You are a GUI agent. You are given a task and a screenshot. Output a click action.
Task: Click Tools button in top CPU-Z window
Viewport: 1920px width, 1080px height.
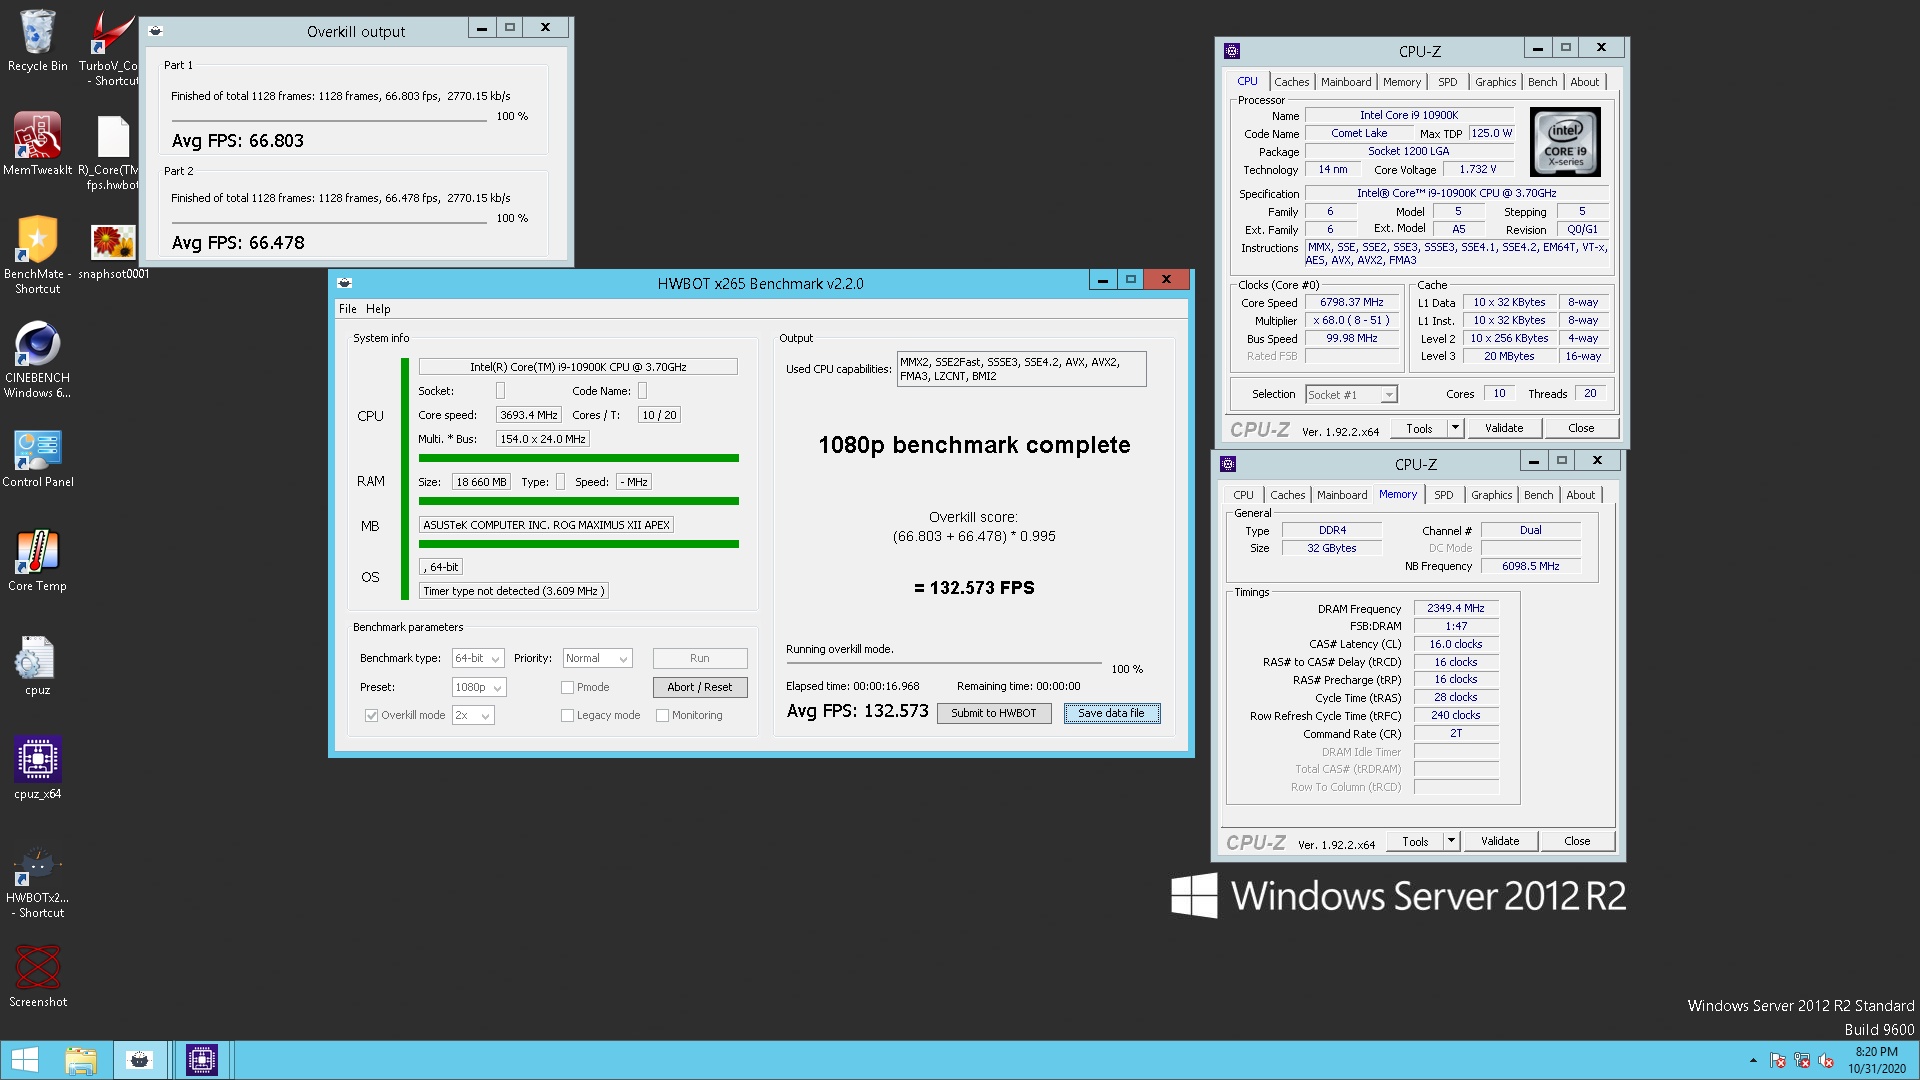(1419, 428)
